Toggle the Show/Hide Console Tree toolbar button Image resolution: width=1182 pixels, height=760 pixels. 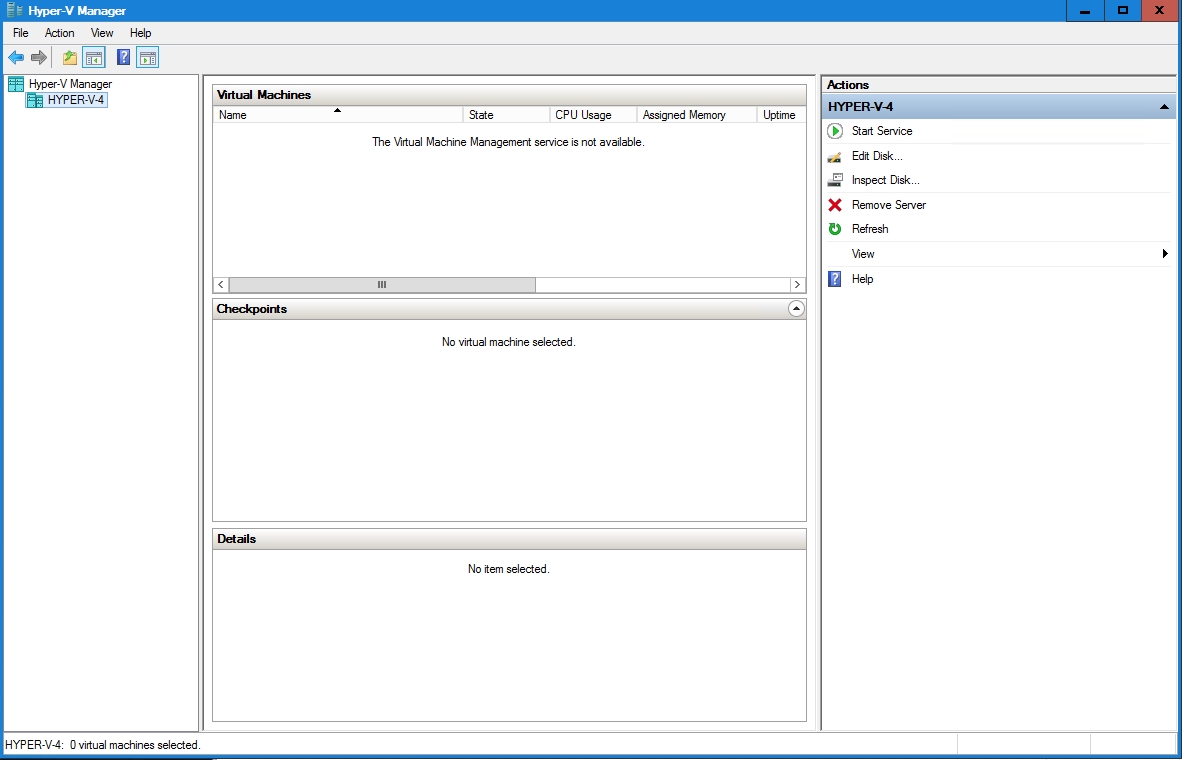[x=93, y=57]
